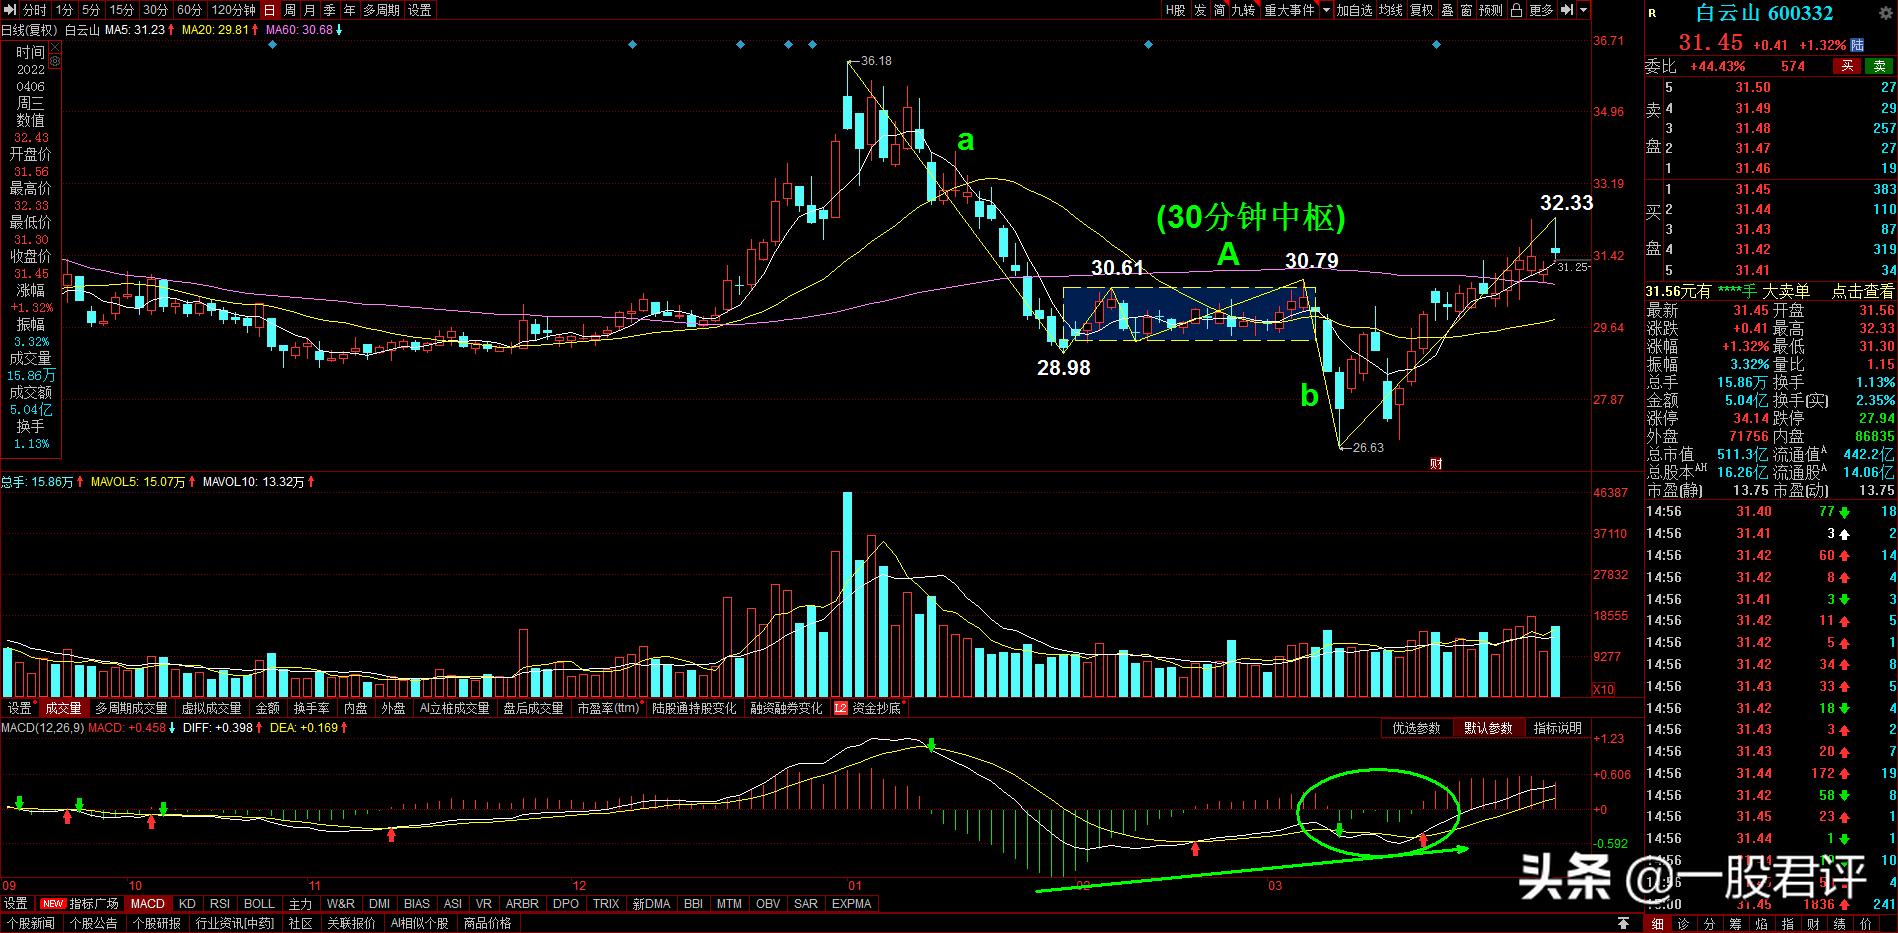The height and width of the screenshot is (933, 1898).
Task: Toggle the 九转 indicator
Action: pyautogui.click(x=1244, y=10)
